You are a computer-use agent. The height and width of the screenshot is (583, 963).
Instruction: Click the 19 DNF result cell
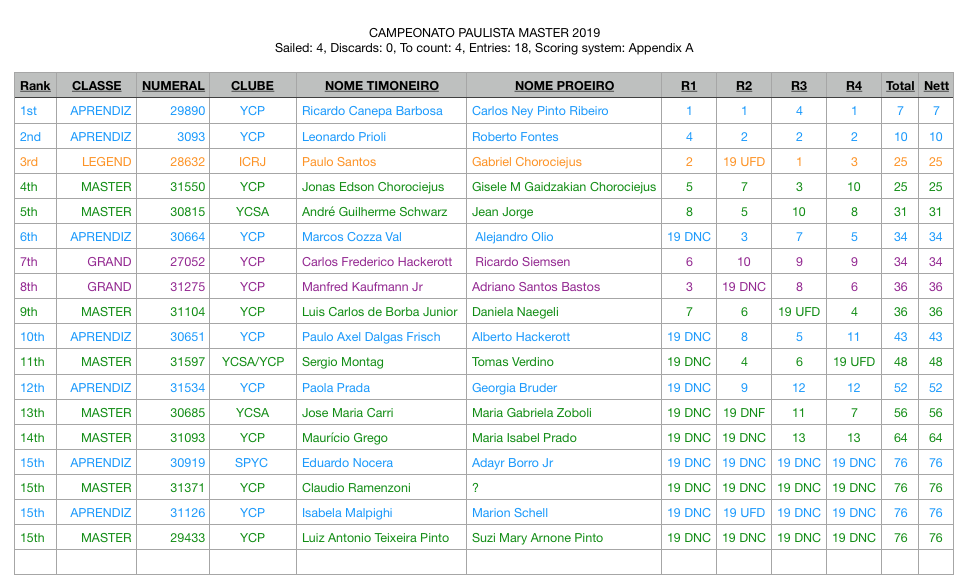tap(744, 412)
